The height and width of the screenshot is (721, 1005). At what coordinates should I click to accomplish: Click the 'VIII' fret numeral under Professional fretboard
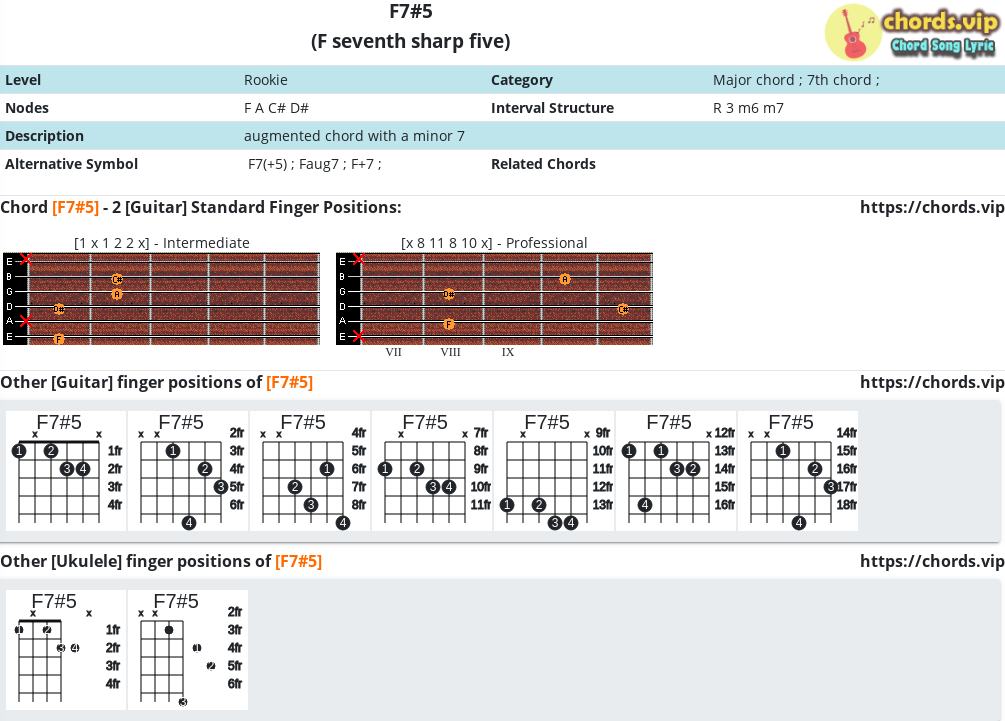(x=451, y=352)
